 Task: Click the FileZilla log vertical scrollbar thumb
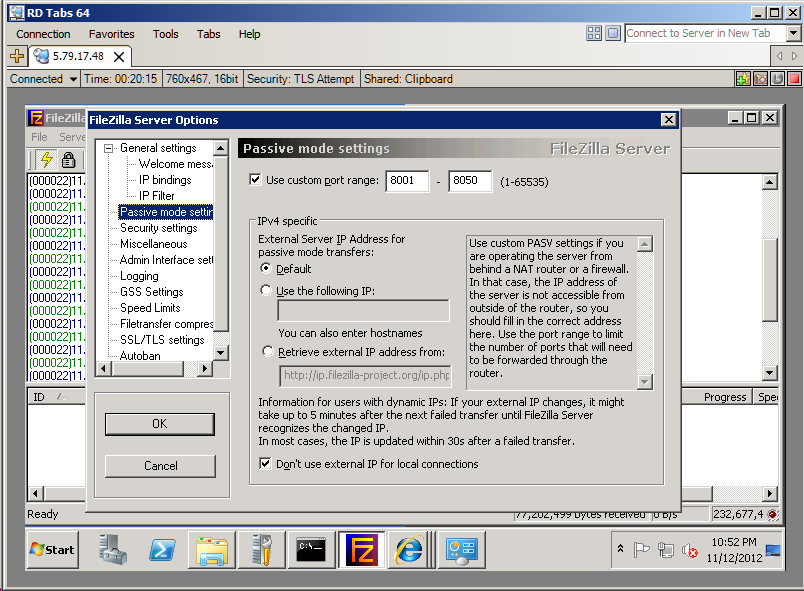tap(770, 280)
